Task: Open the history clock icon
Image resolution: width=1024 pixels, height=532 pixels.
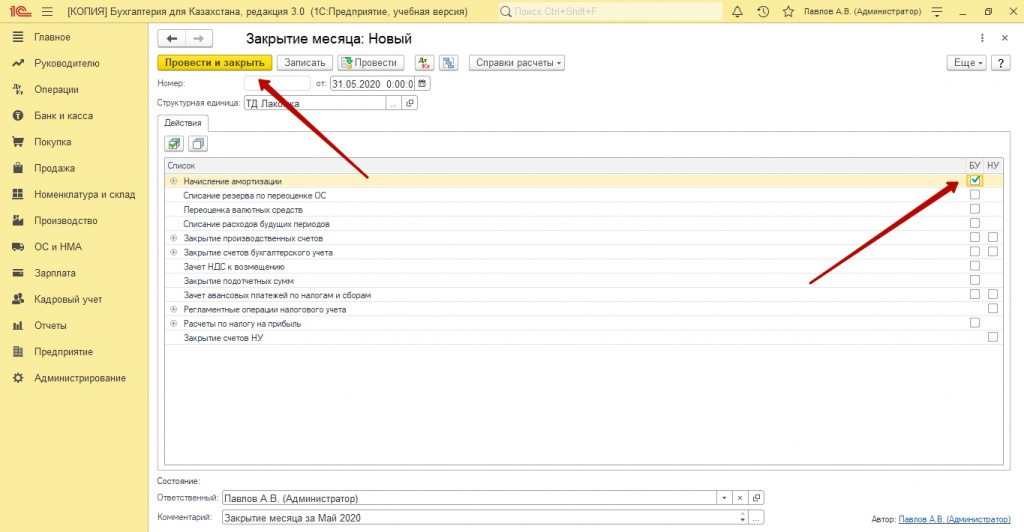Action: click(763, 12)
